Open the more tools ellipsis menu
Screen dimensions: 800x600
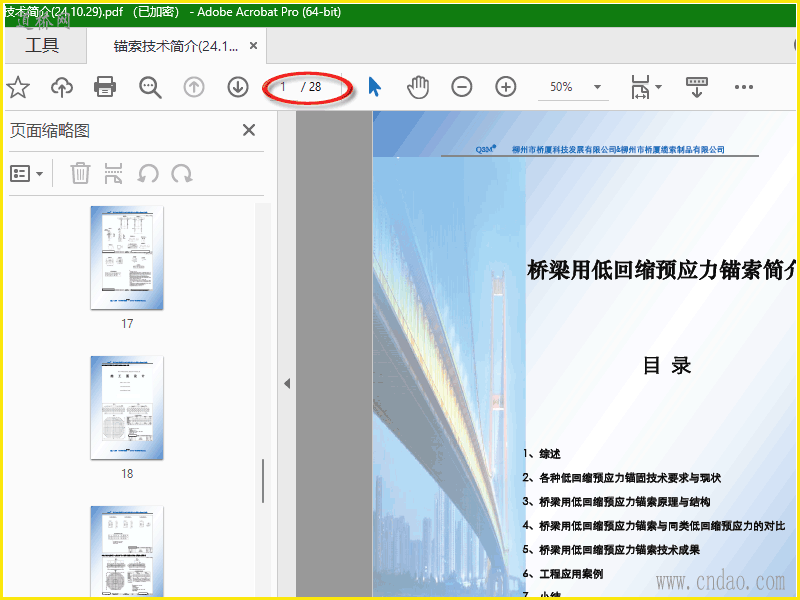tap(744, 87)
